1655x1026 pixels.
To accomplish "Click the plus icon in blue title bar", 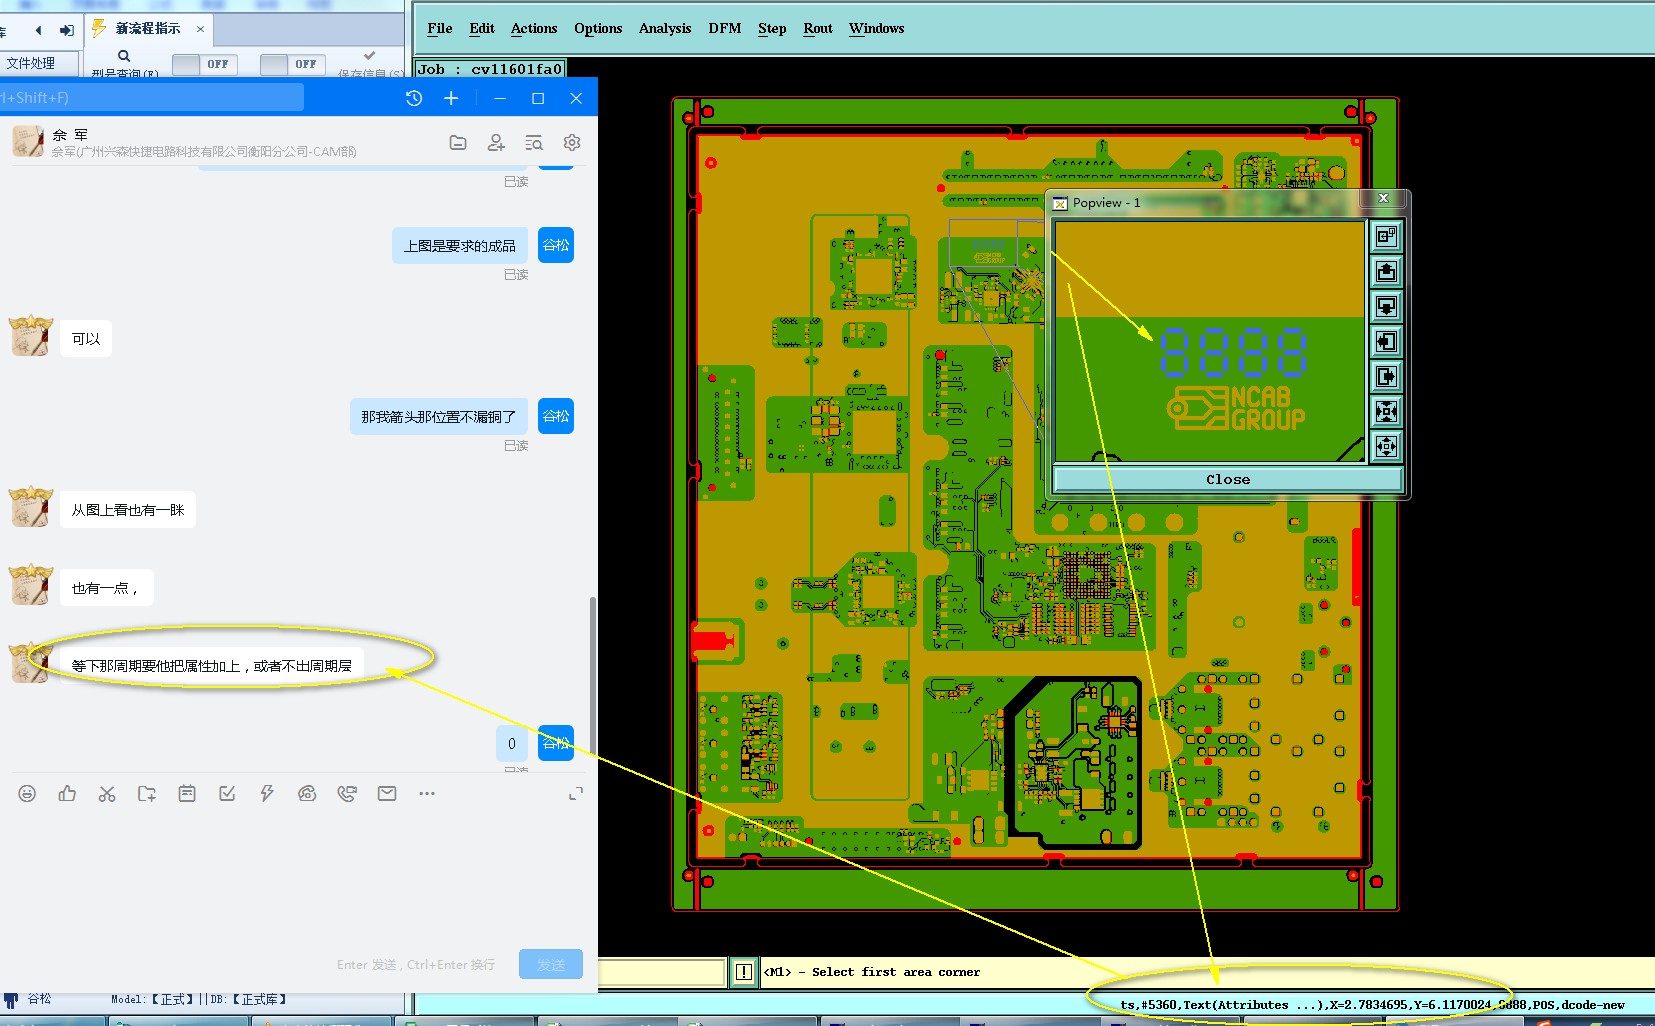I will (x=451, y=98).
